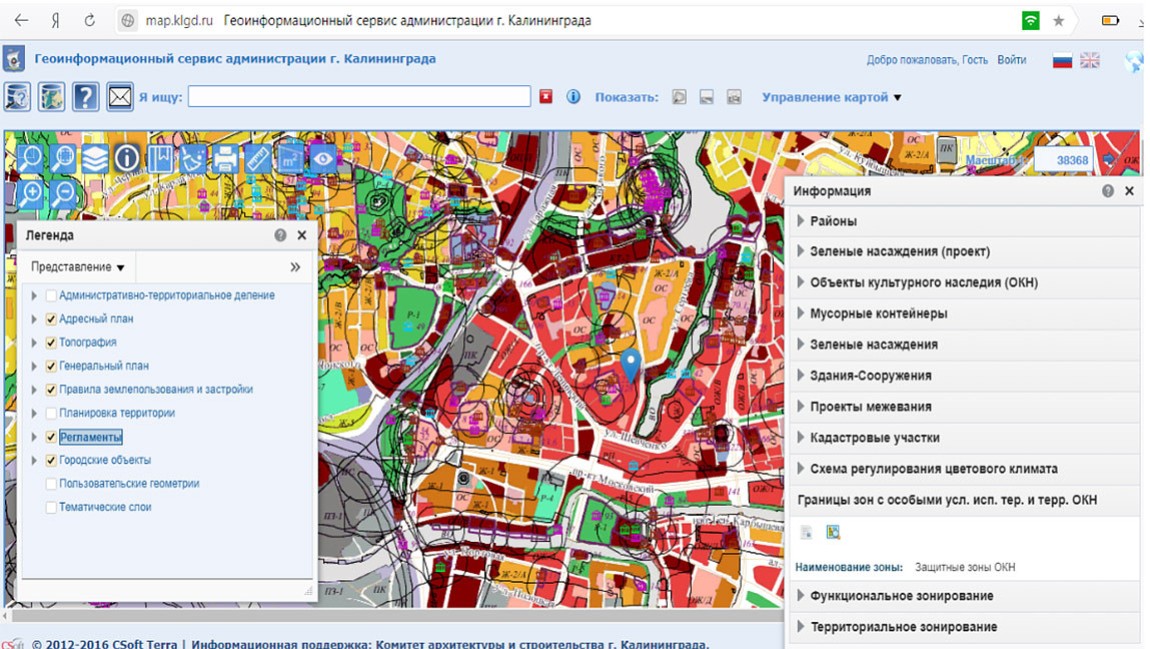The image size is (1150, 649).
Task: Open the Управление картой dropdown
Action: tap(831, 97)
